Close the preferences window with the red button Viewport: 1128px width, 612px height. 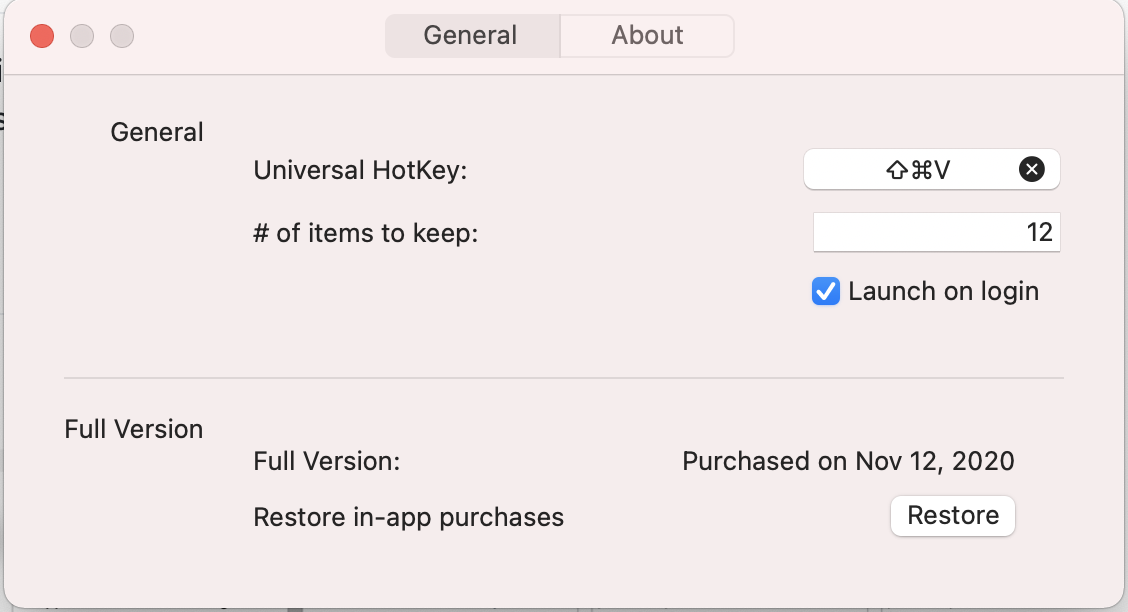(42, 37)
